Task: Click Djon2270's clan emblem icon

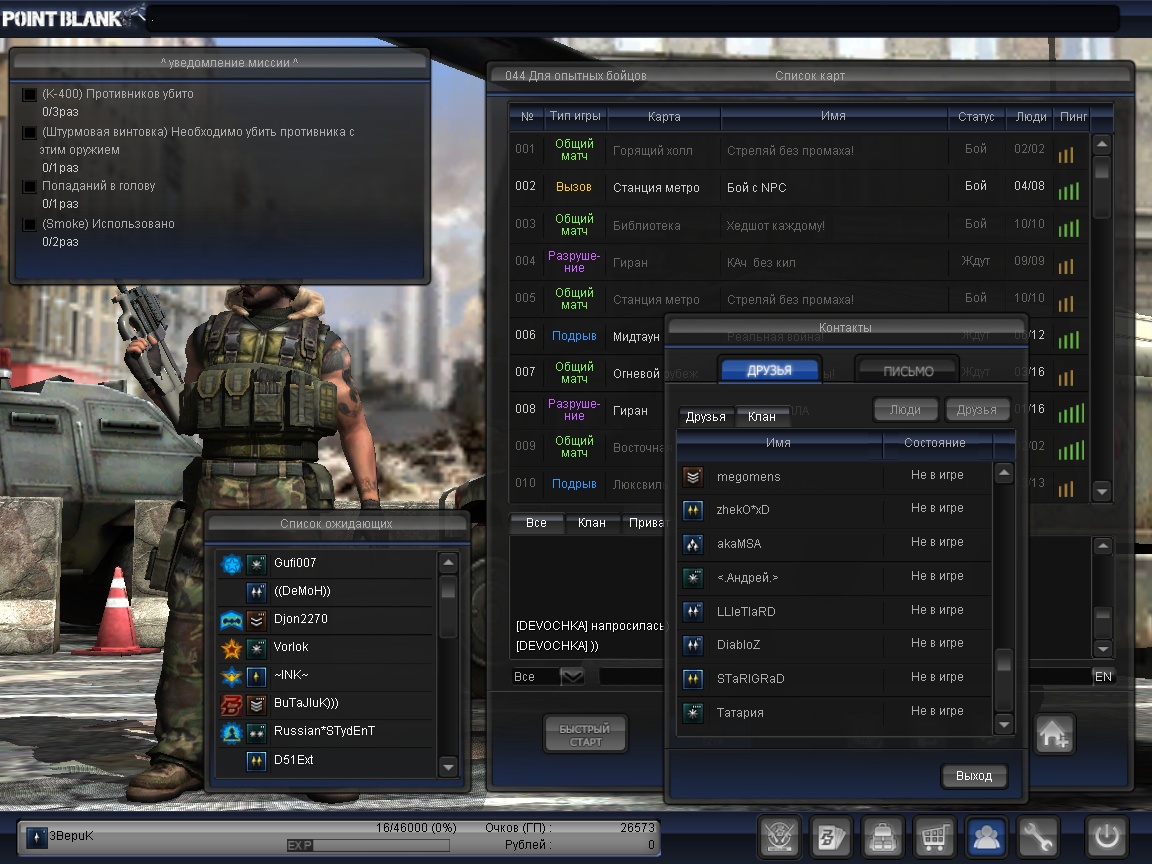Action: point(231,620)
